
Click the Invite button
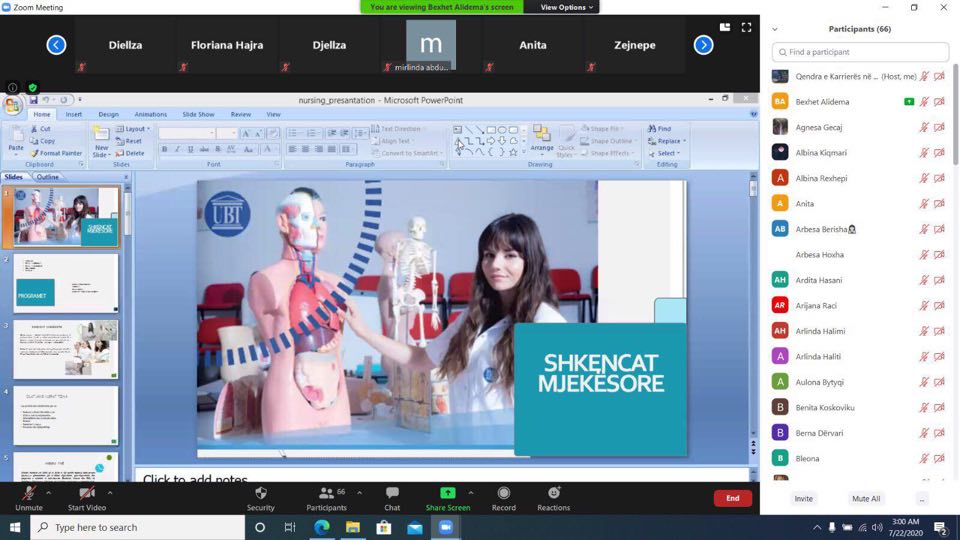coord(803,498)
